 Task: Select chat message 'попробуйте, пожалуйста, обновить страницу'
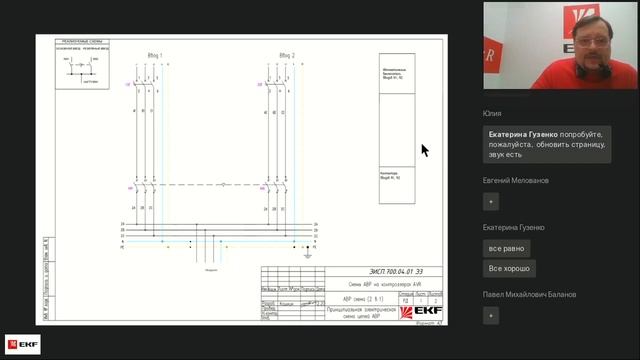click(x=547, y=144)
